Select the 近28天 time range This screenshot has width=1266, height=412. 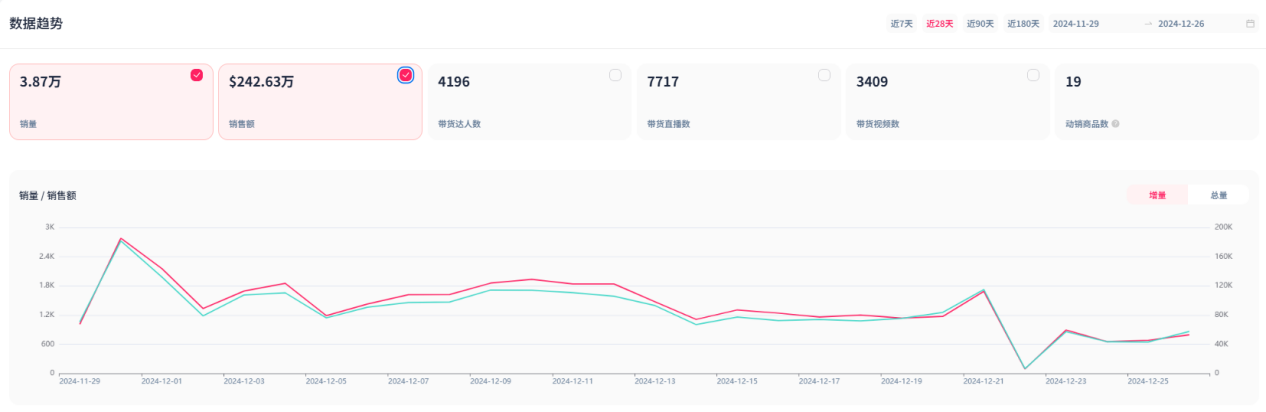[x=939, y=23]
